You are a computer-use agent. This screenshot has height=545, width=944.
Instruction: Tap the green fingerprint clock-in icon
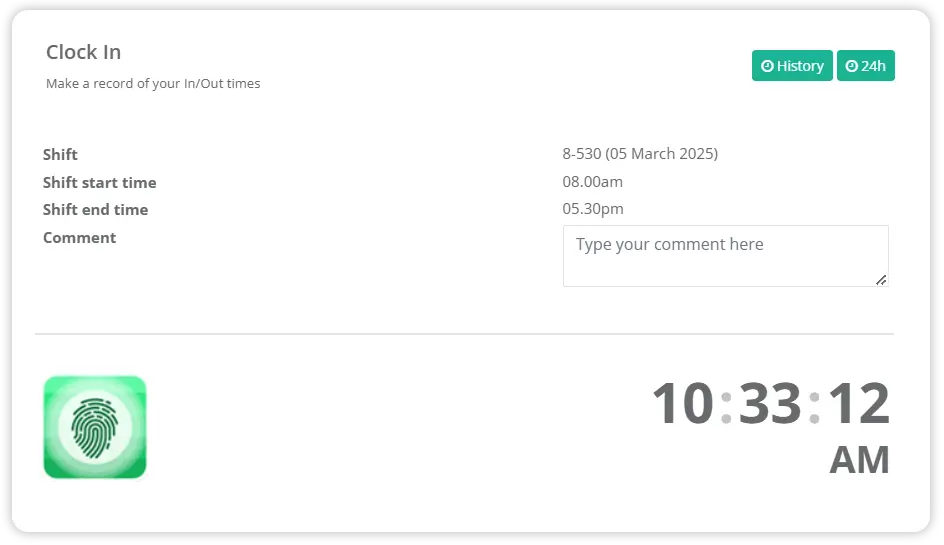(95, 428)
